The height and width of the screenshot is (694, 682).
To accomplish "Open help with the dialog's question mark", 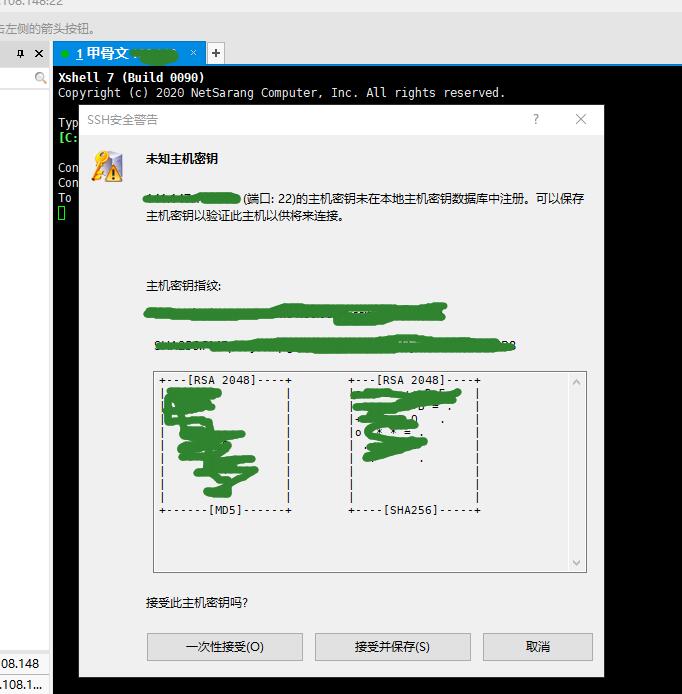I will 536,119.
